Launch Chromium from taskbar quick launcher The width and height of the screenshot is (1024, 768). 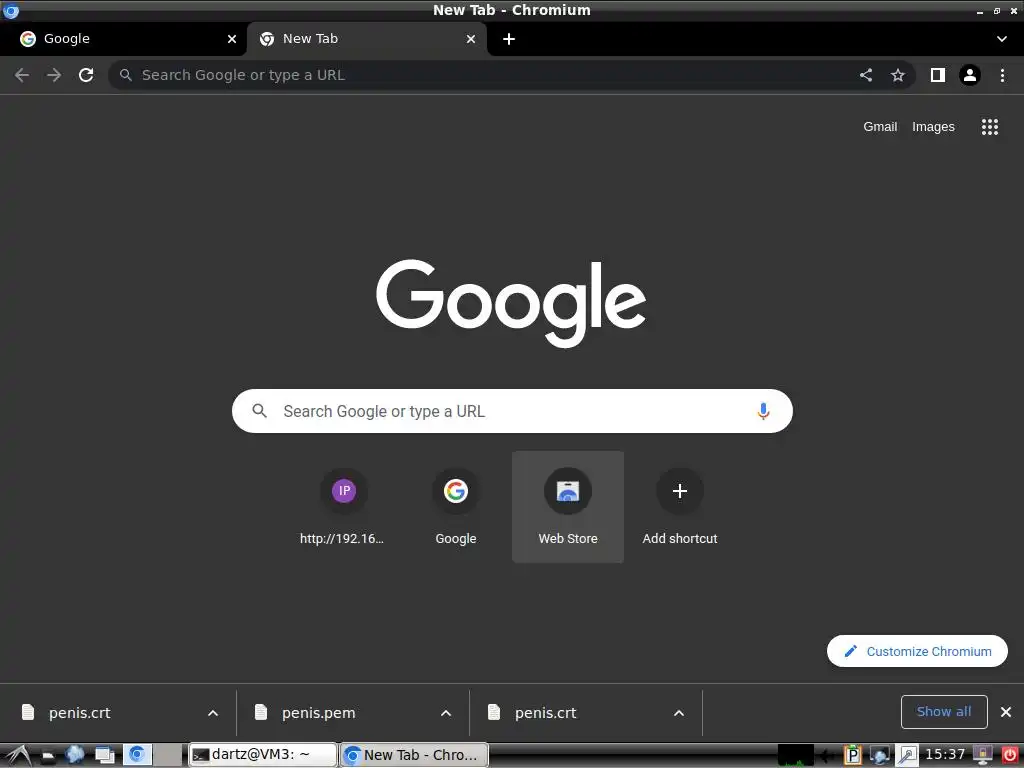click(137, 755)
